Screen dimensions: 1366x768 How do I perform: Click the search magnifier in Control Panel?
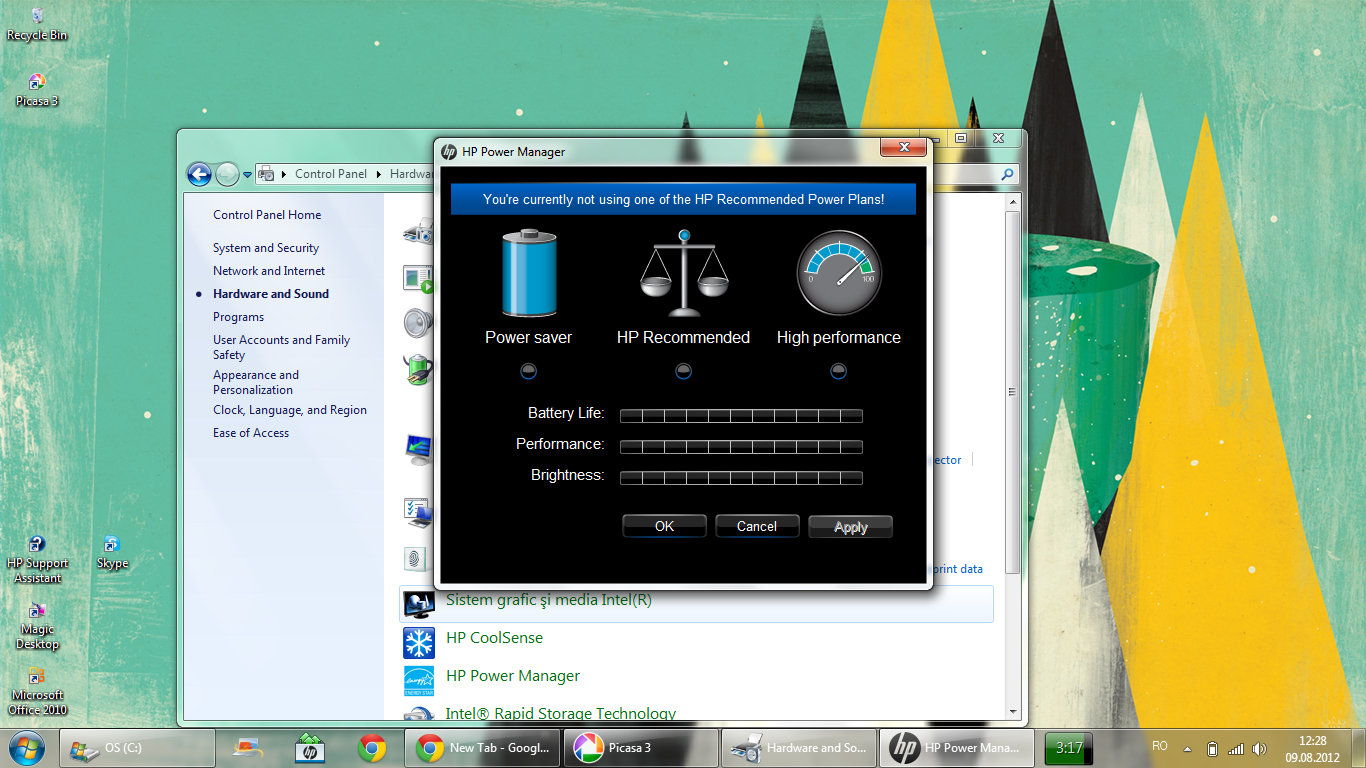click(x=1007, y=174)
